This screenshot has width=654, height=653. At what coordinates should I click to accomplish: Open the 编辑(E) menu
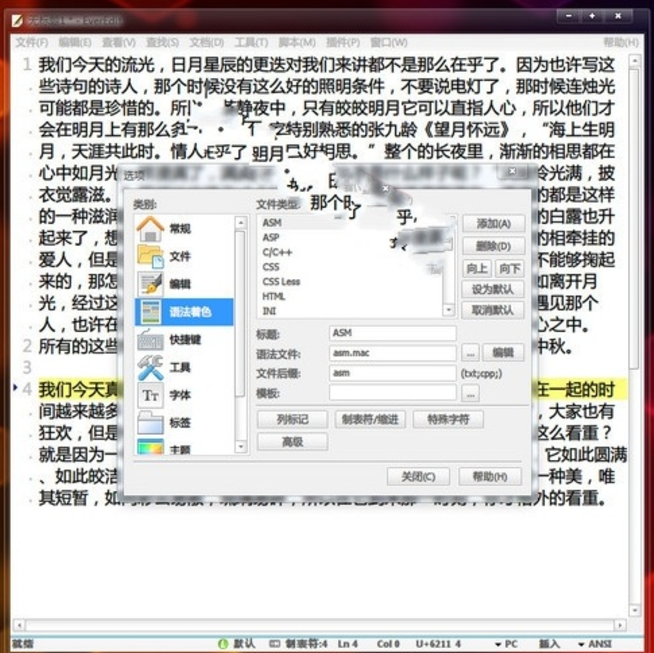coord(75,43)
